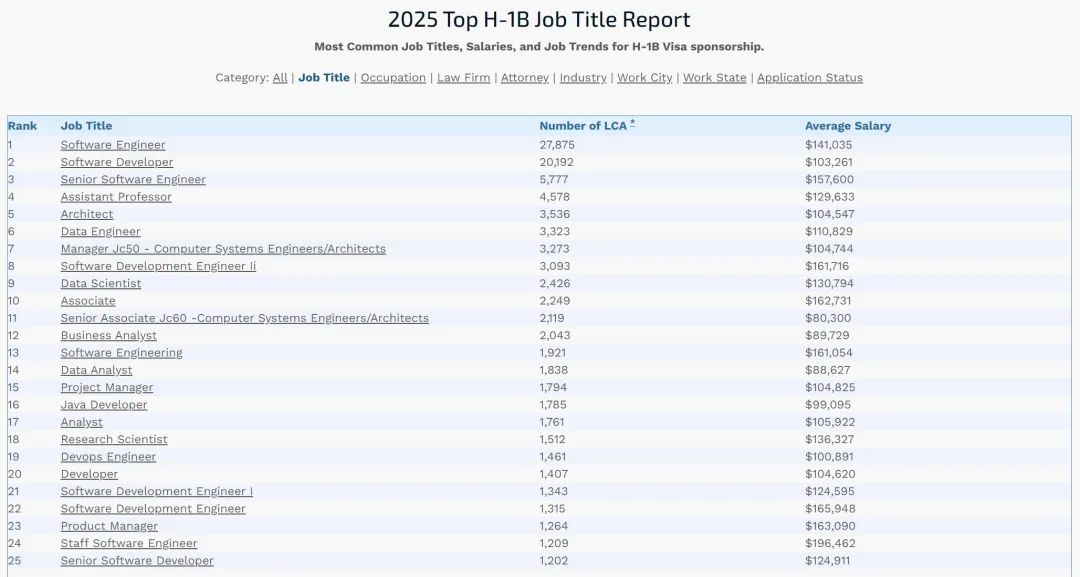Click the $99,095 salary value
The height and width of the screenshot is (577, 1080).
(828, 405)
